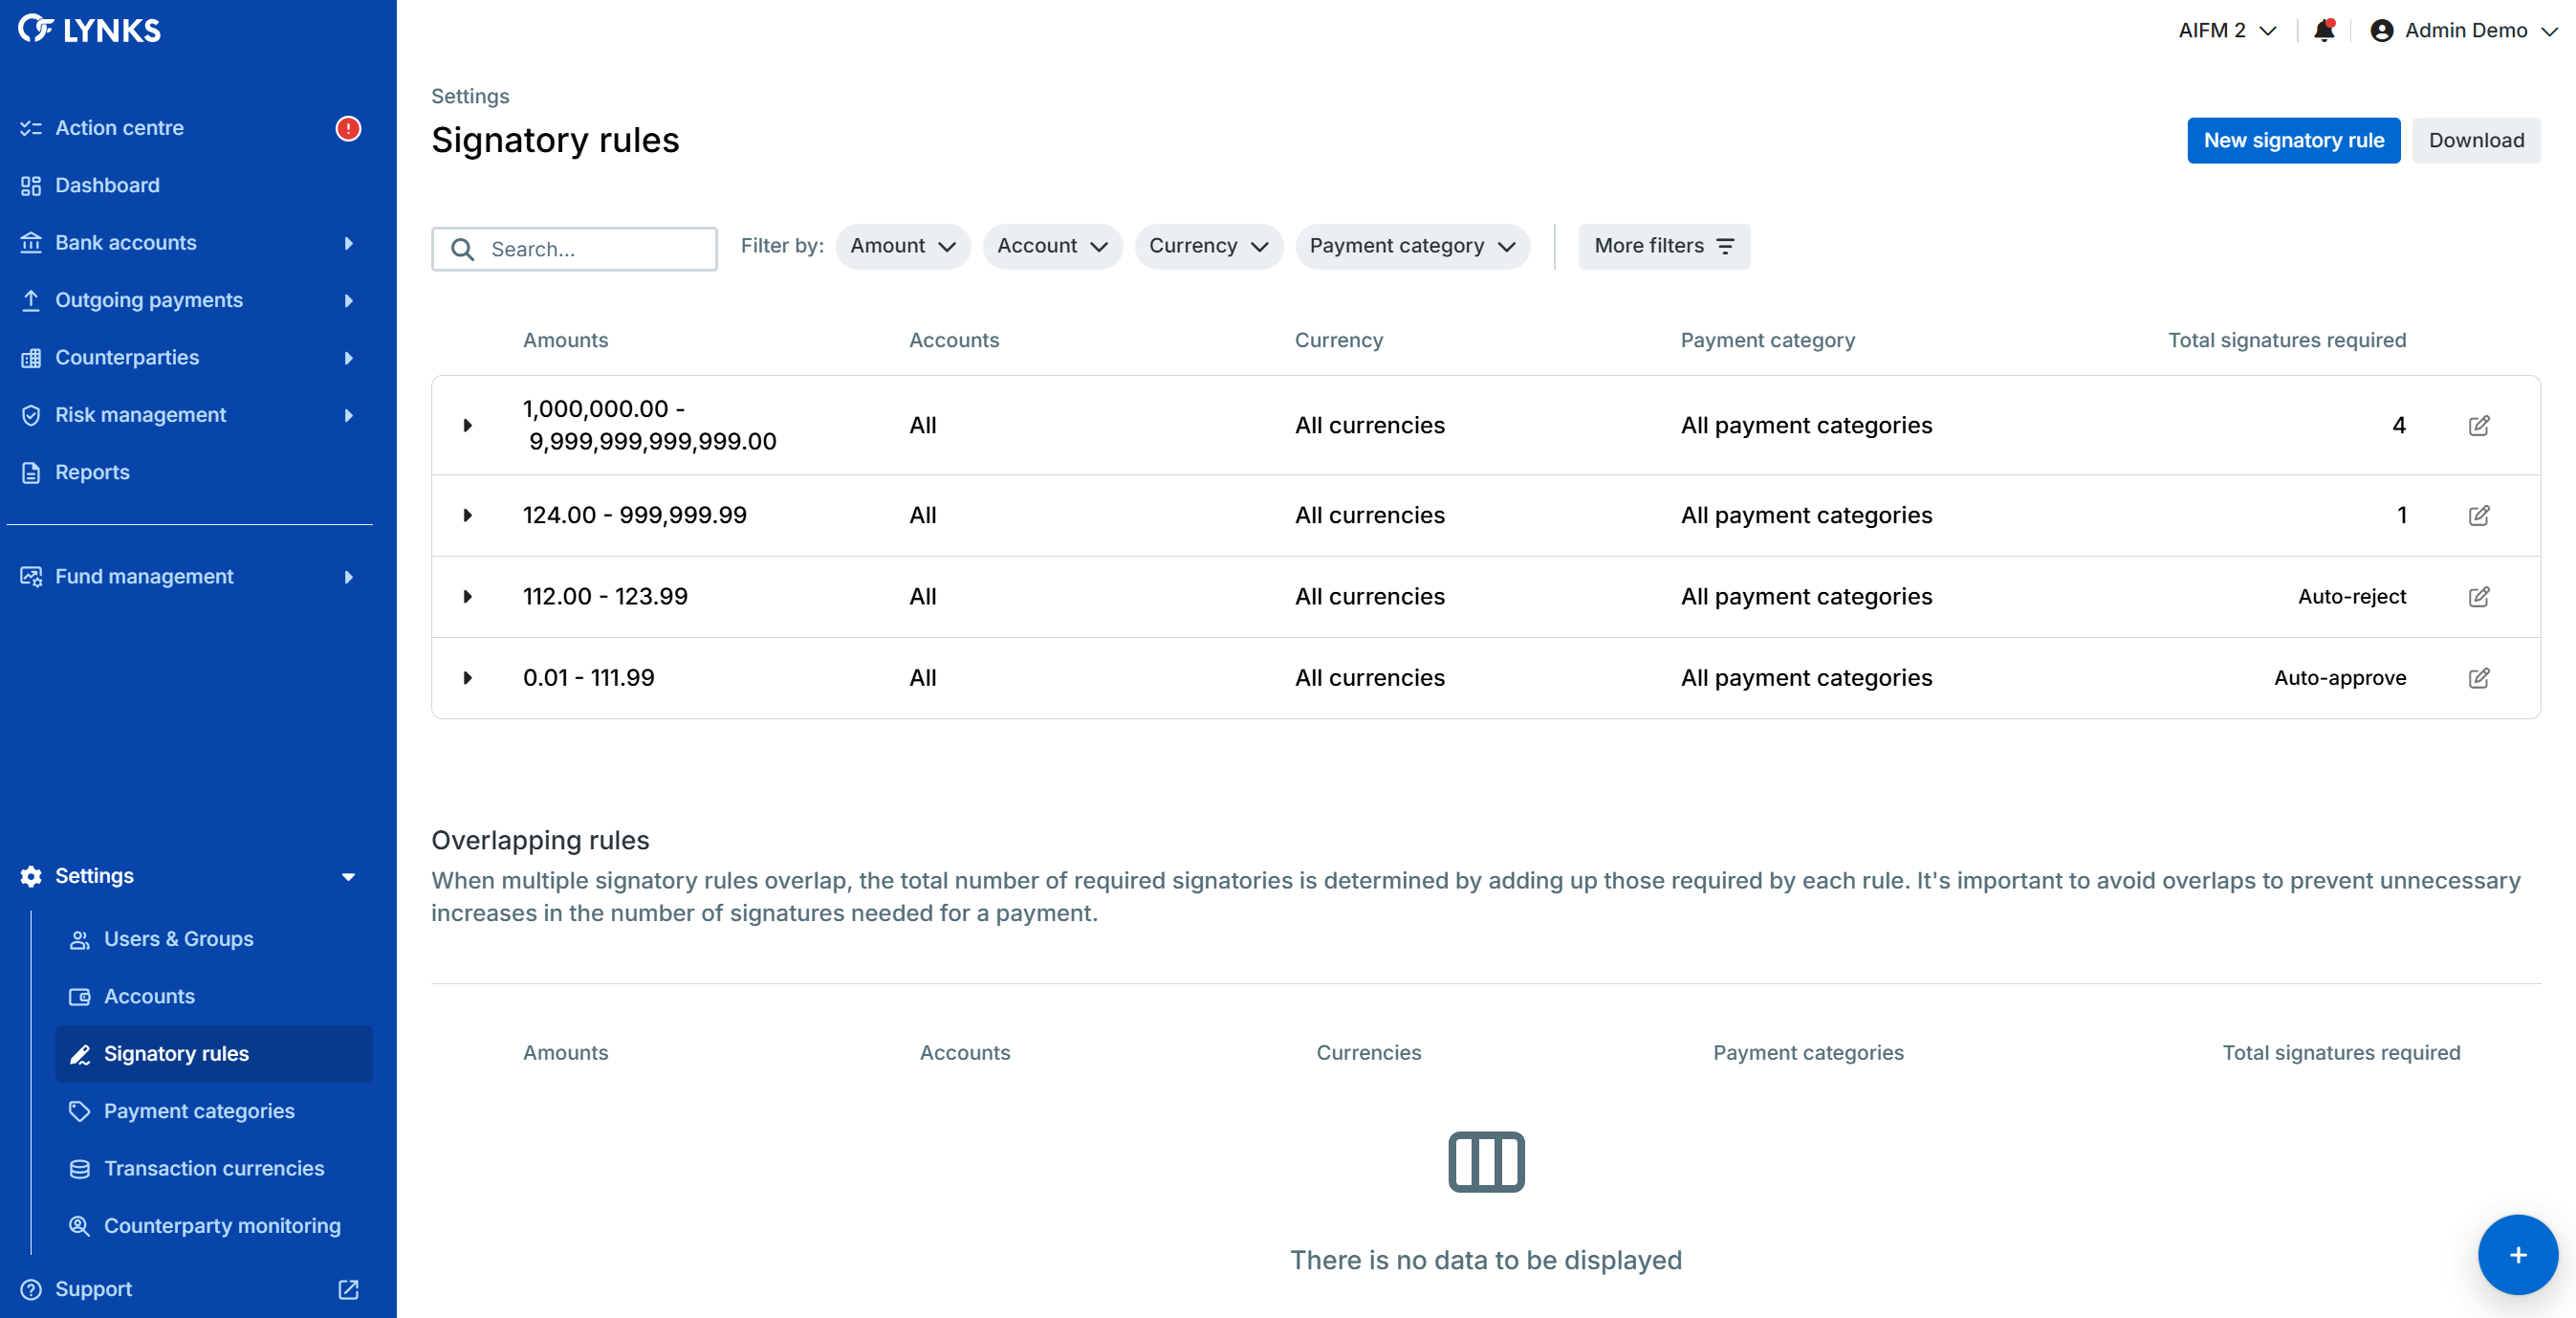Click edit icon for Auto-reject rule
Screen dimensions: 2576x1318
(2478, 597)
